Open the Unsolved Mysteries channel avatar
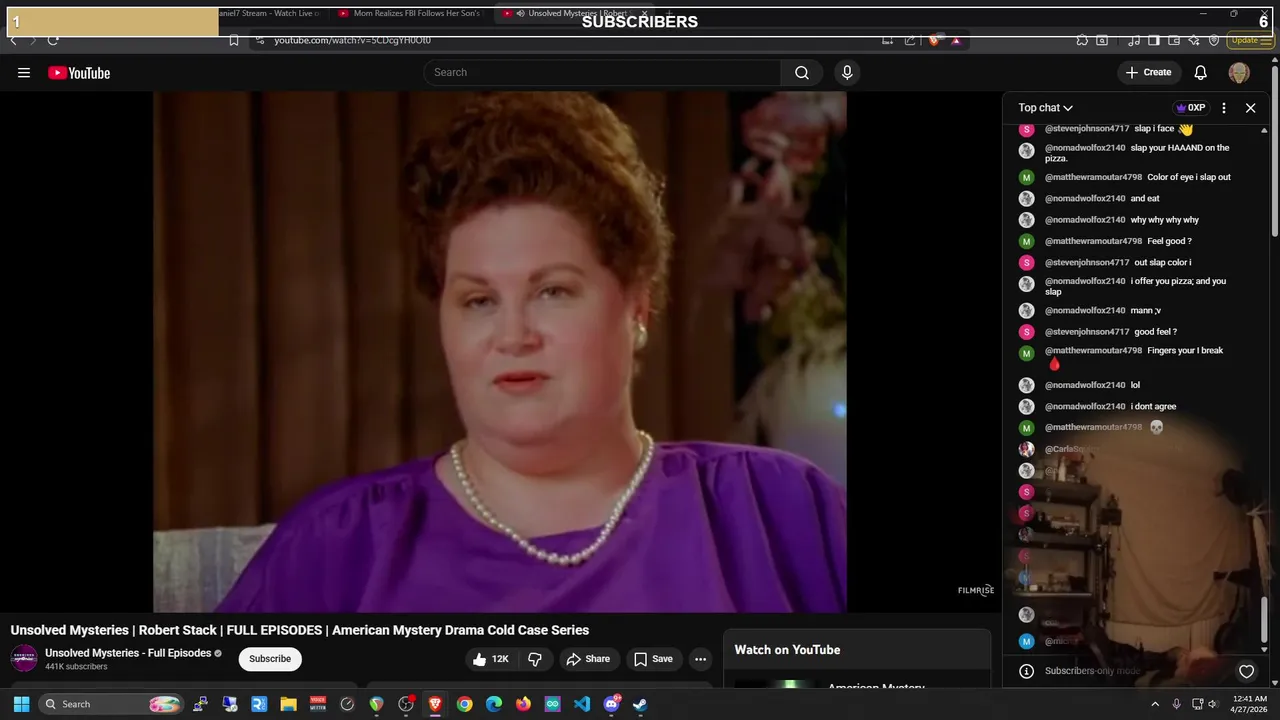 click(24, 658)
